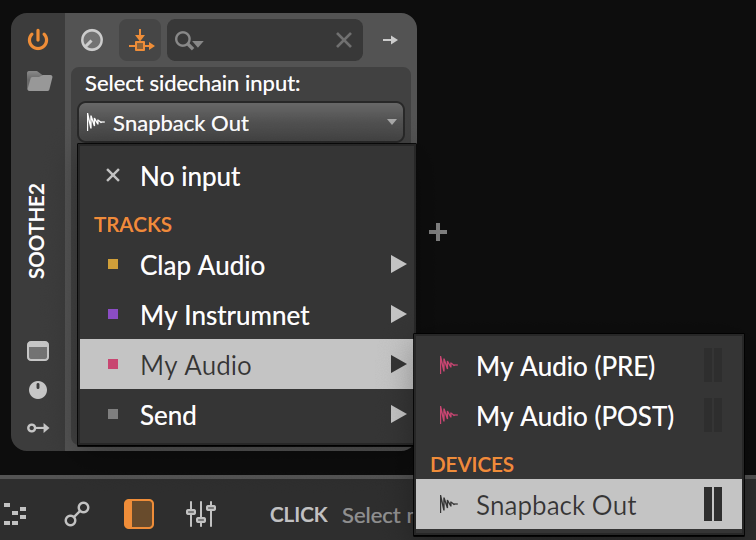Toggle the orange panel view button in footer
Viewport: 756px width, 540px height.
tap(139, 514)
